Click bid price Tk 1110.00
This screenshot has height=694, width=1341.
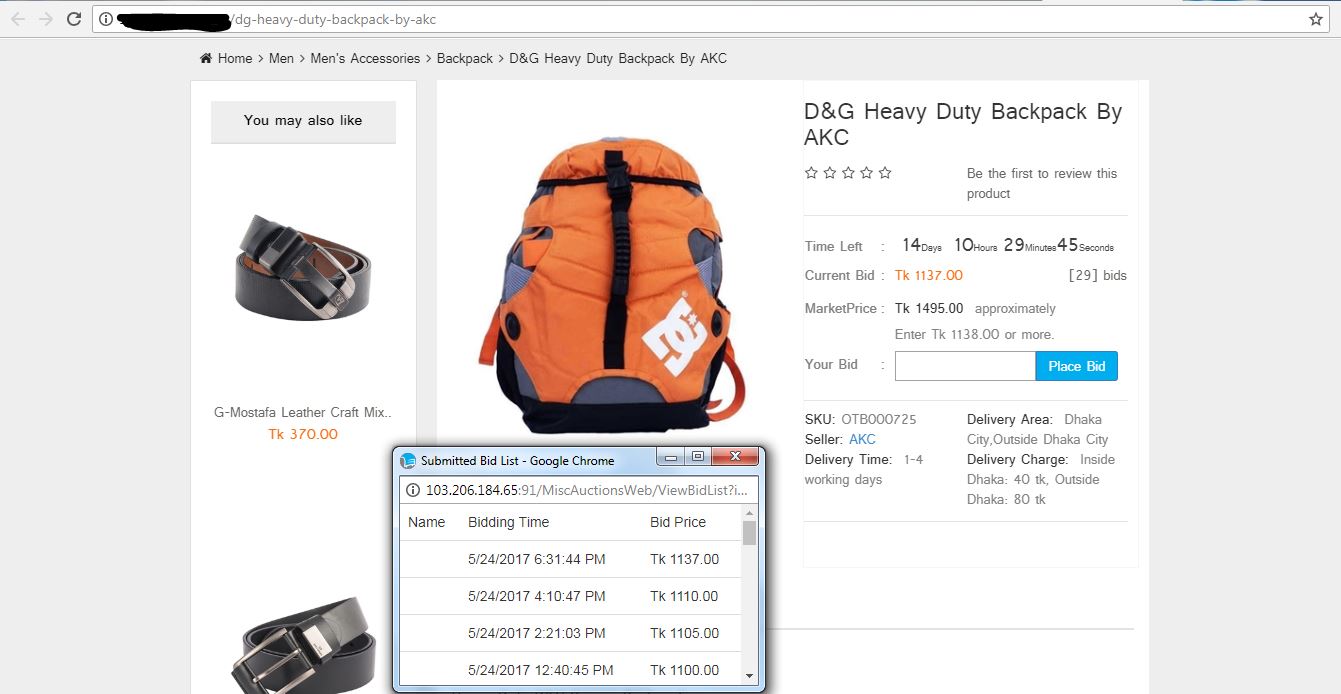(684, 596)
